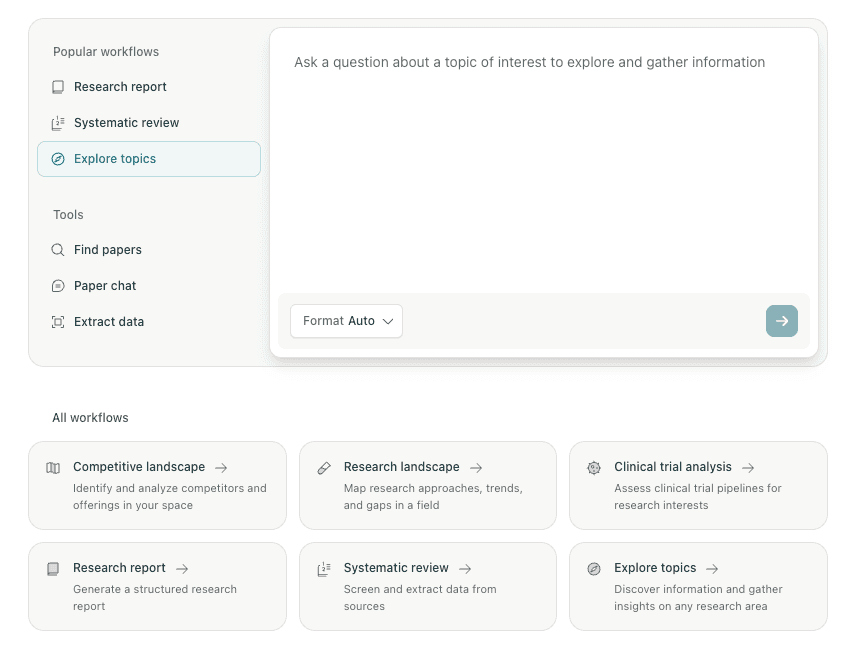
Task: Click the Systematic review card arrow
Action: pyautogui.click(x=465, y=569)
